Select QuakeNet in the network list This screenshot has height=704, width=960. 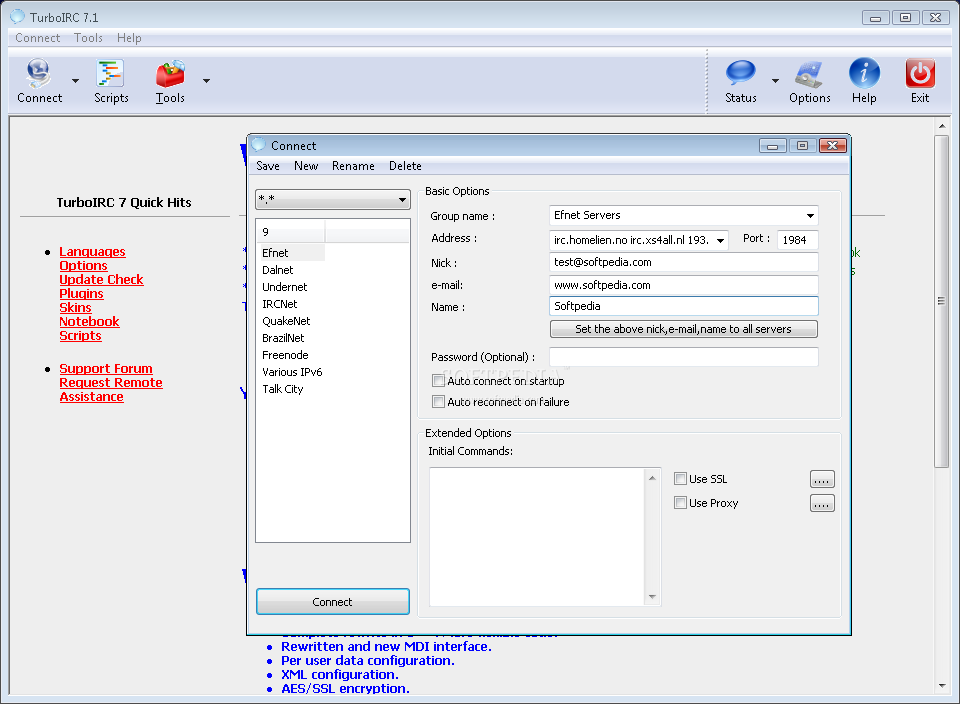[286, 321]
